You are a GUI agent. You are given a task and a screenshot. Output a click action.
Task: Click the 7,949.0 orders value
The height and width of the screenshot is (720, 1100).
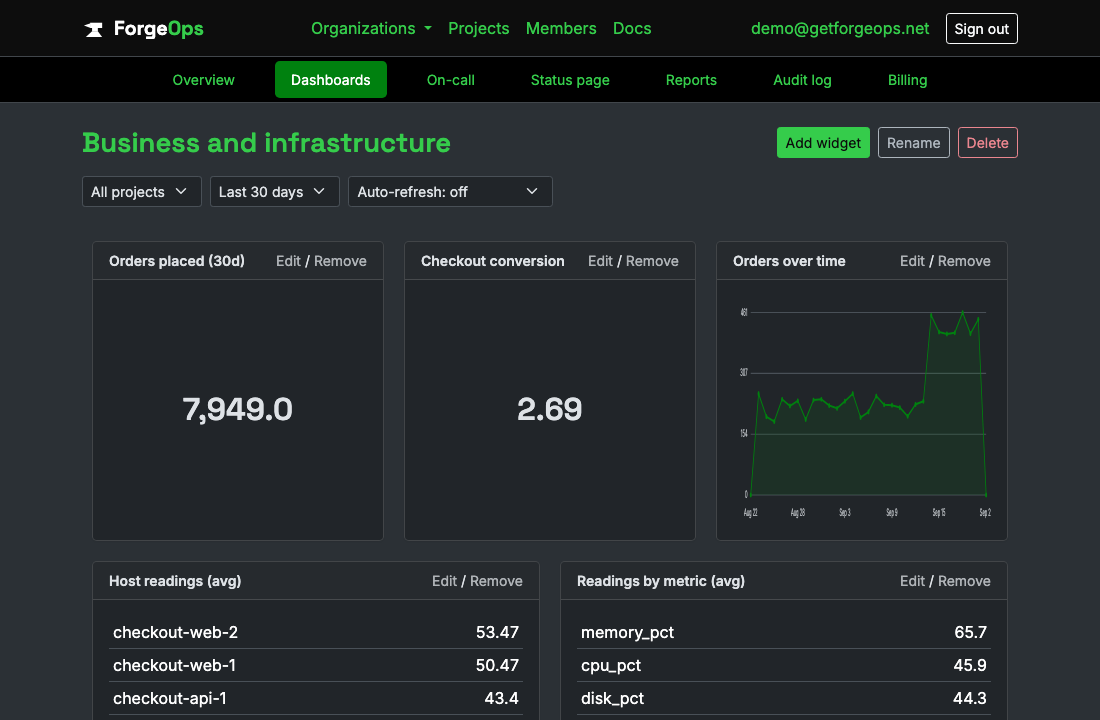click(x=237, y=409)
